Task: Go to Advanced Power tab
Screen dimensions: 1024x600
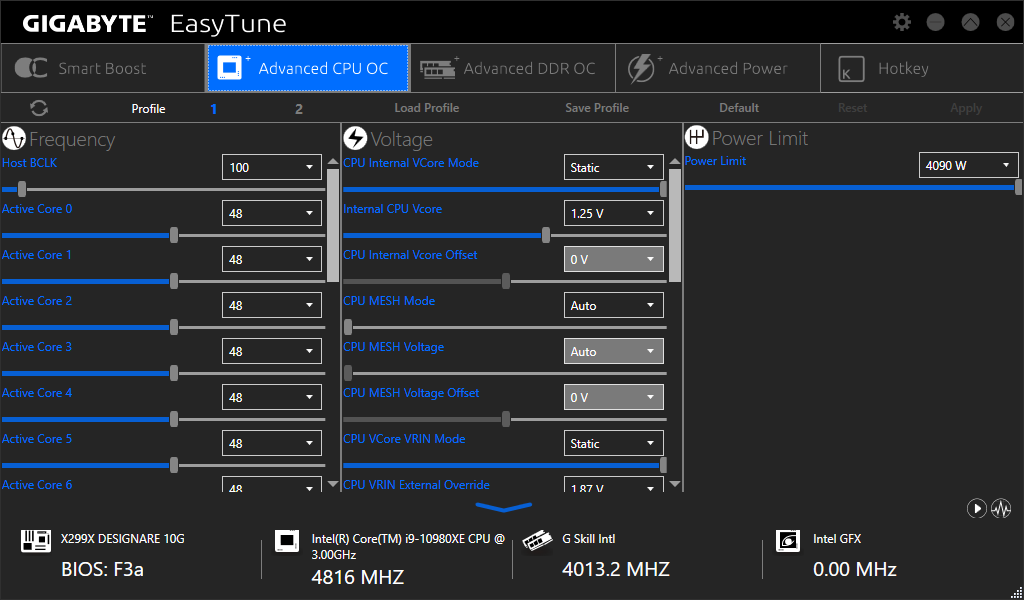Action: click(718, 69)
